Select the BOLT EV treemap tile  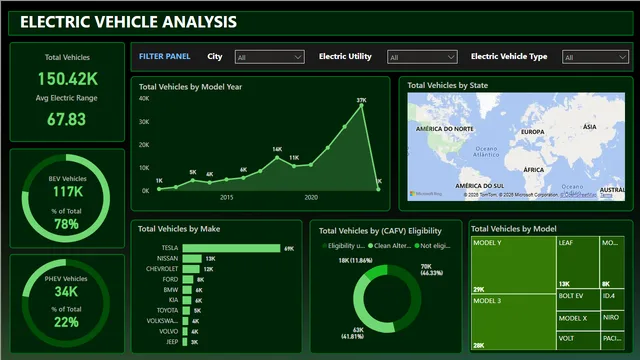coord(578,300)
